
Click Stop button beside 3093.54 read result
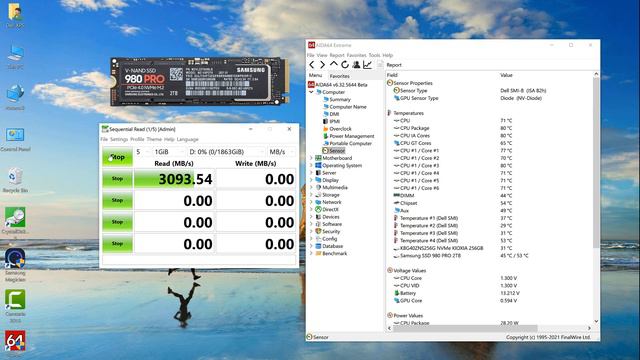[117, 179]
